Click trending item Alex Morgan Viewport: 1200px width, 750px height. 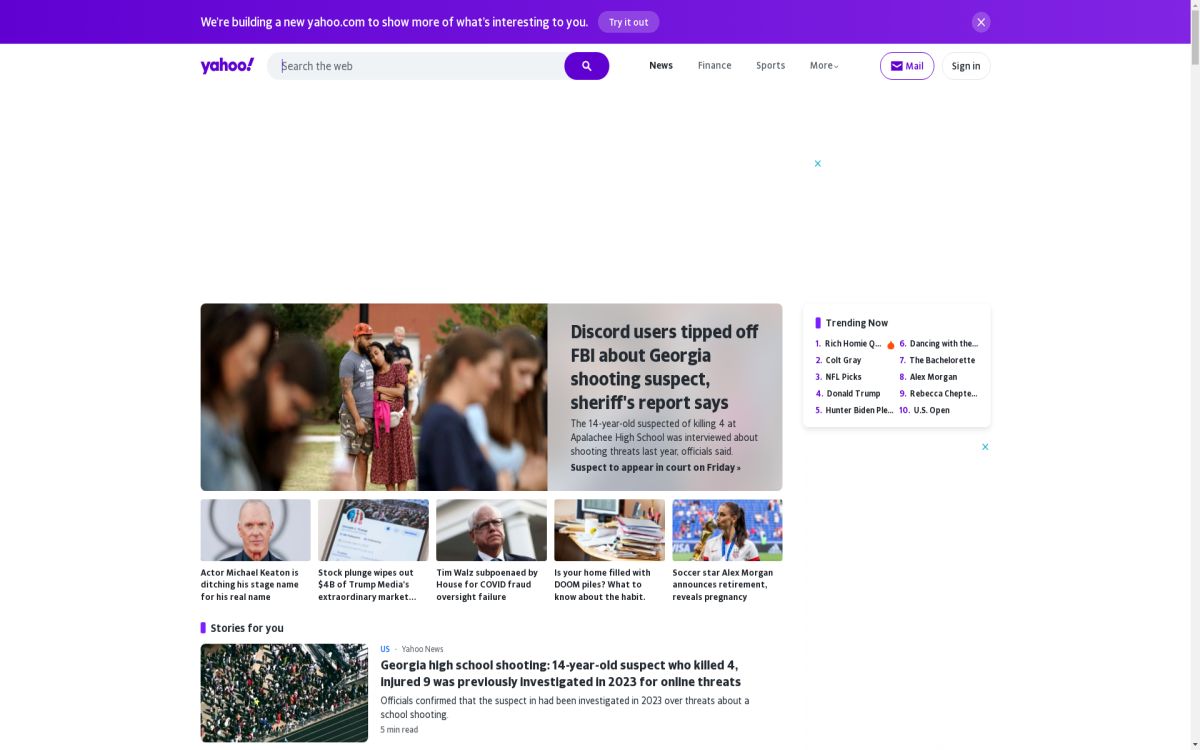coord(933,377)
